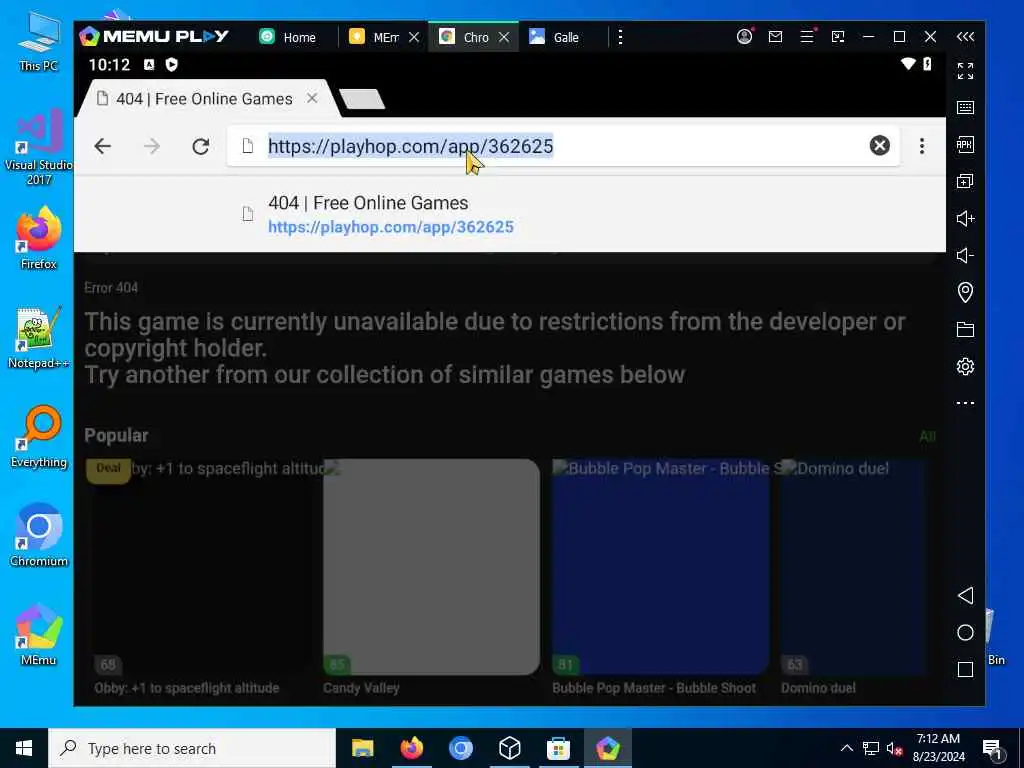The height and width of the screenshot is (768, 1024).
Task: Open the Candy Valley game thumbnail
Action: pyautogui.click(x=431, y=567)
